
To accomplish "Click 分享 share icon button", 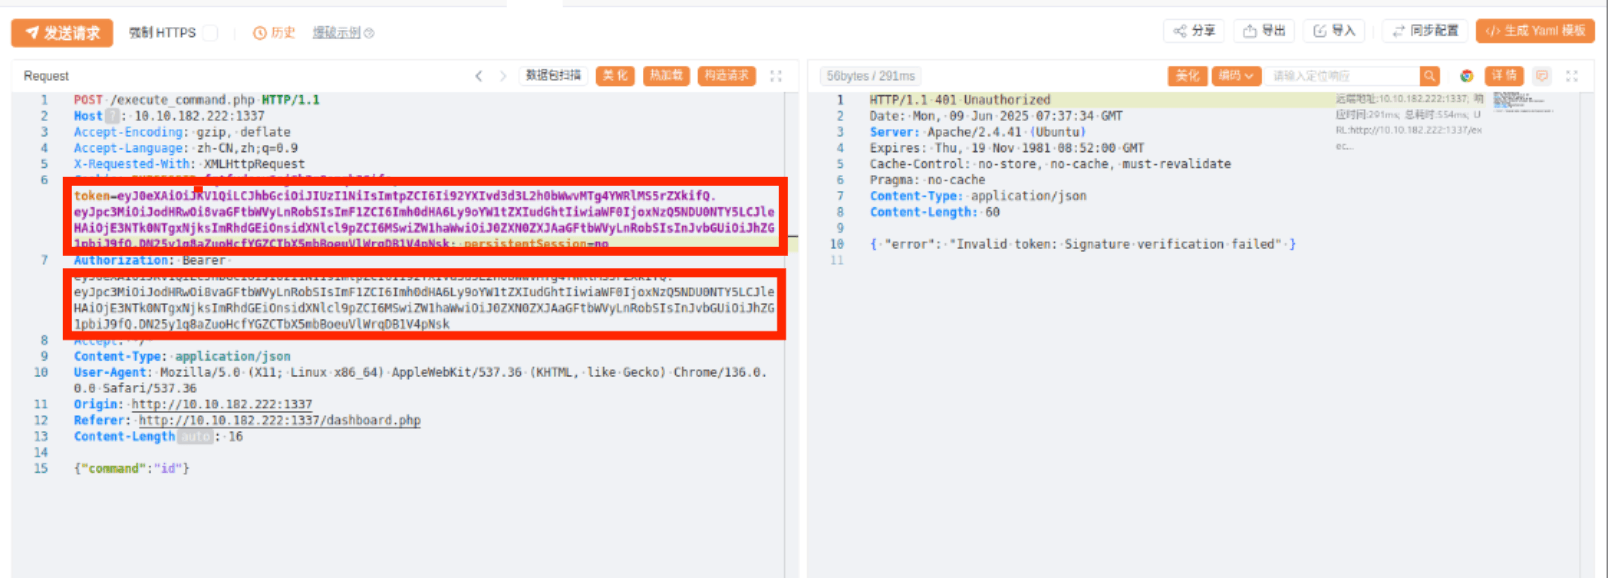I will 1195,31.
